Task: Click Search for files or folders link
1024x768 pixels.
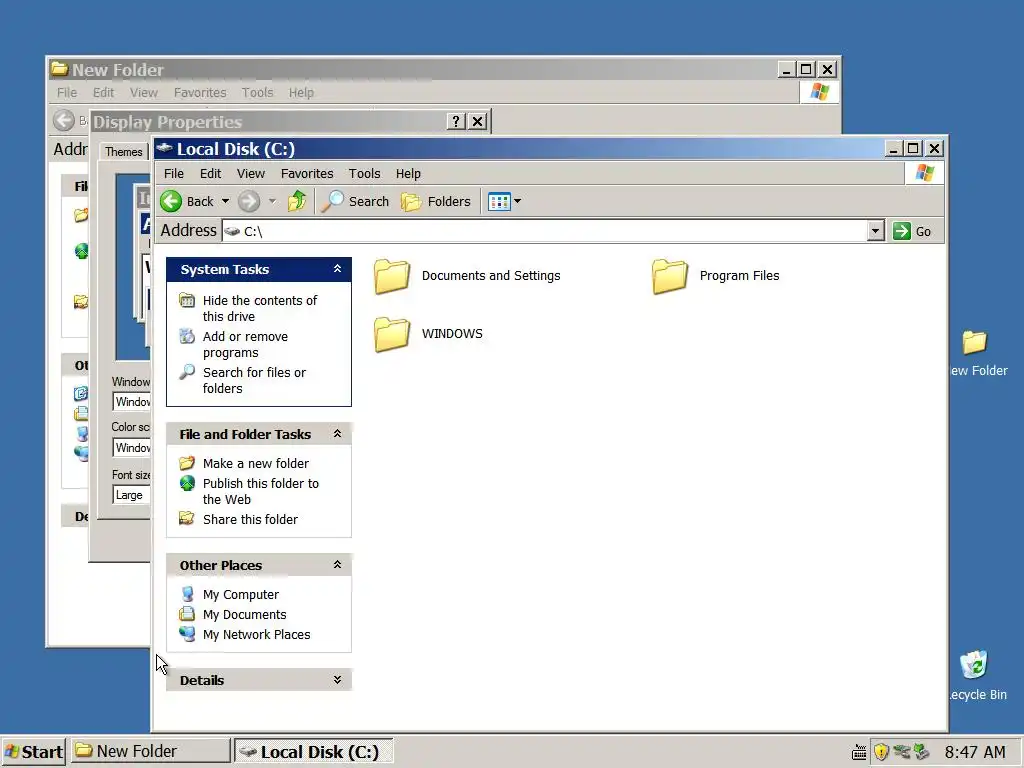Action: point(255,380)
